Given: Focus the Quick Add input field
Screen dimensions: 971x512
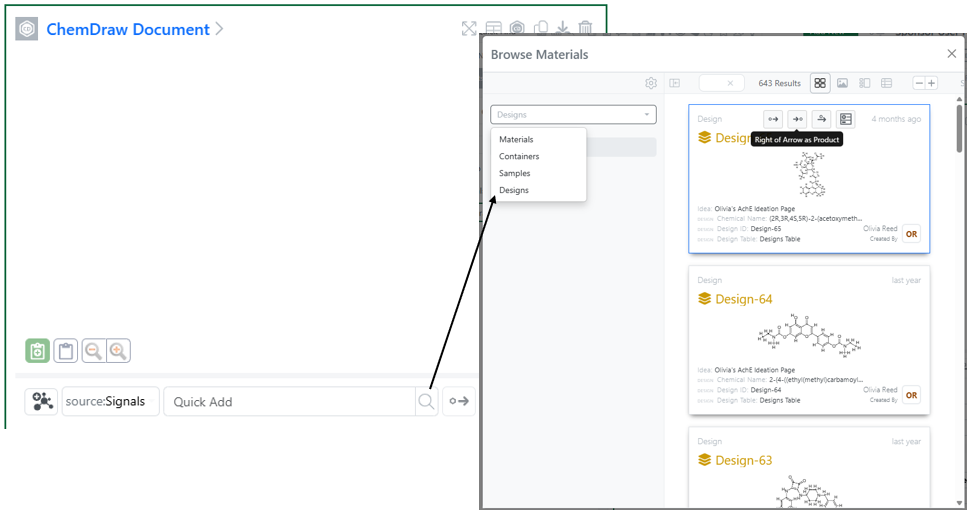Looking at the screenshot, I should click(289, 401).
